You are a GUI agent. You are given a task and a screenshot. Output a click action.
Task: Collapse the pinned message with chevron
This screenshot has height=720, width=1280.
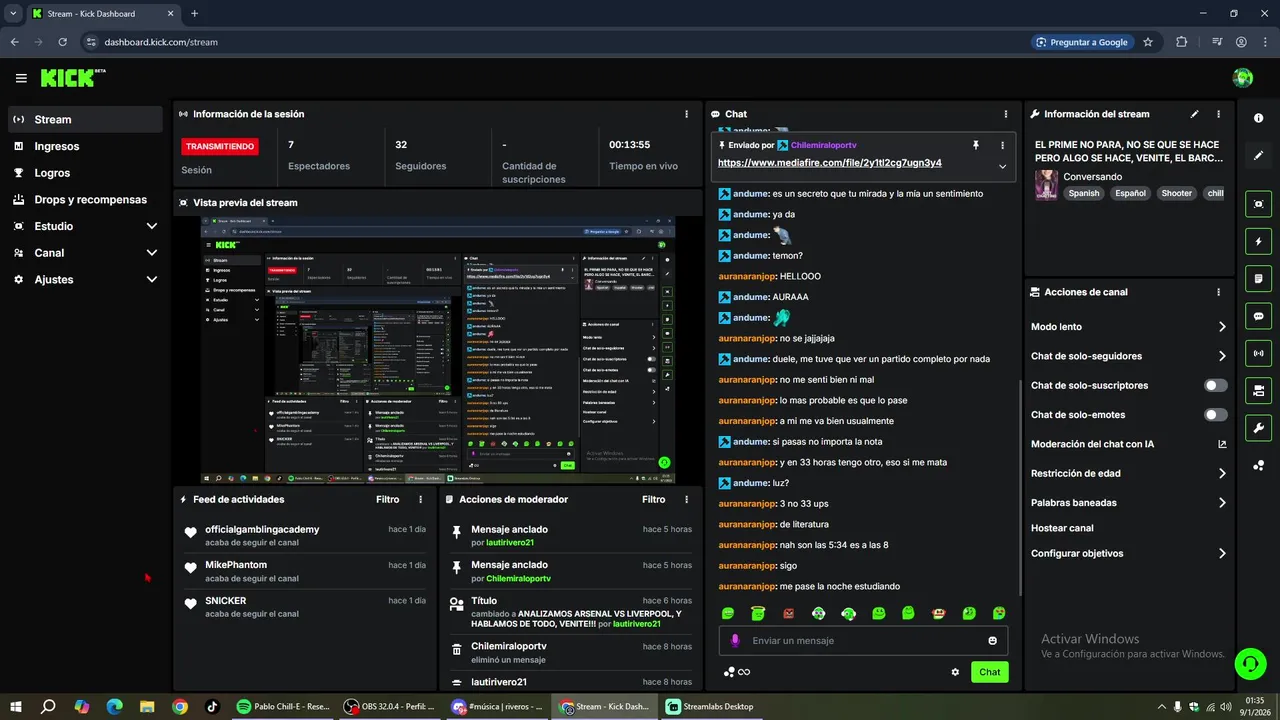tap(1003, 167)
